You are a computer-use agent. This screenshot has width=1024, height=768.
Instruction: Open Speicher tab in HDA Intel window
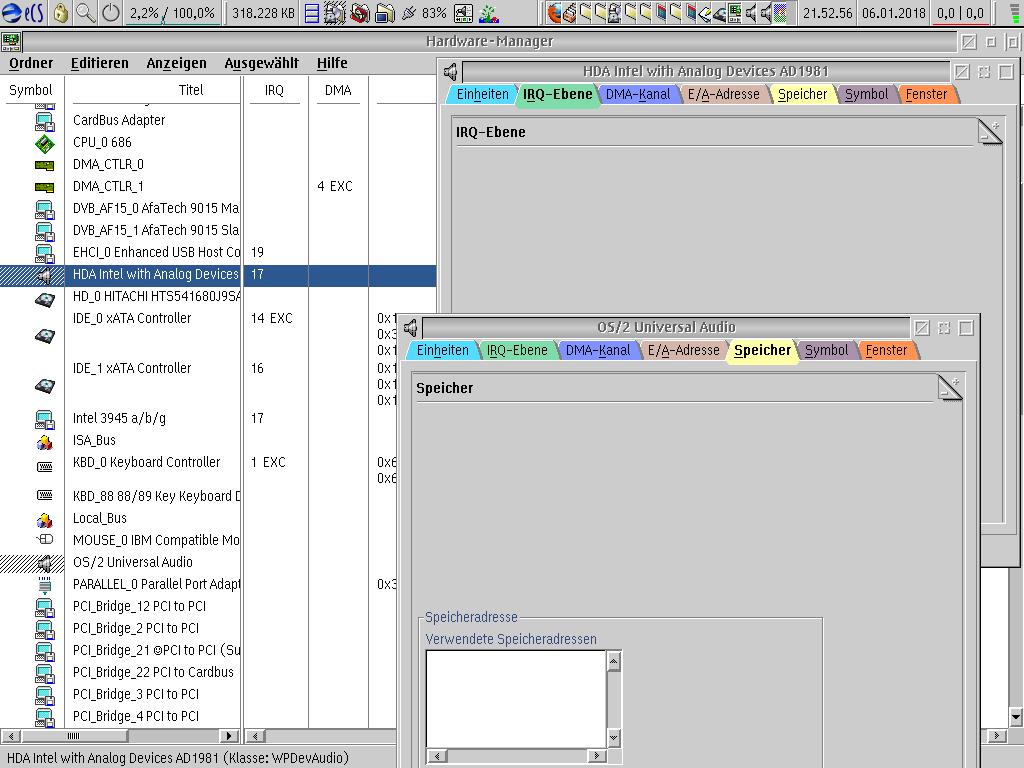pos(802,95)
